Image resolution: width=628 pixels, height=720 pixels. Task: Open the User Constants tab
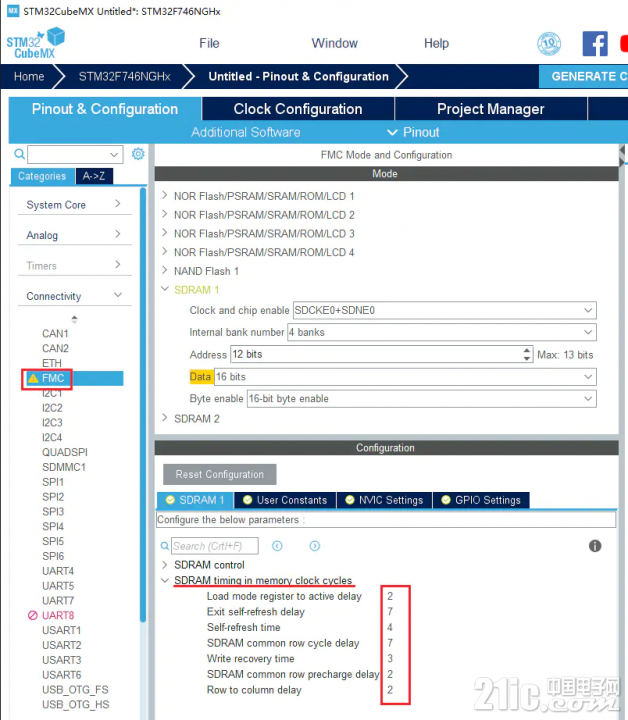point(285,500)
